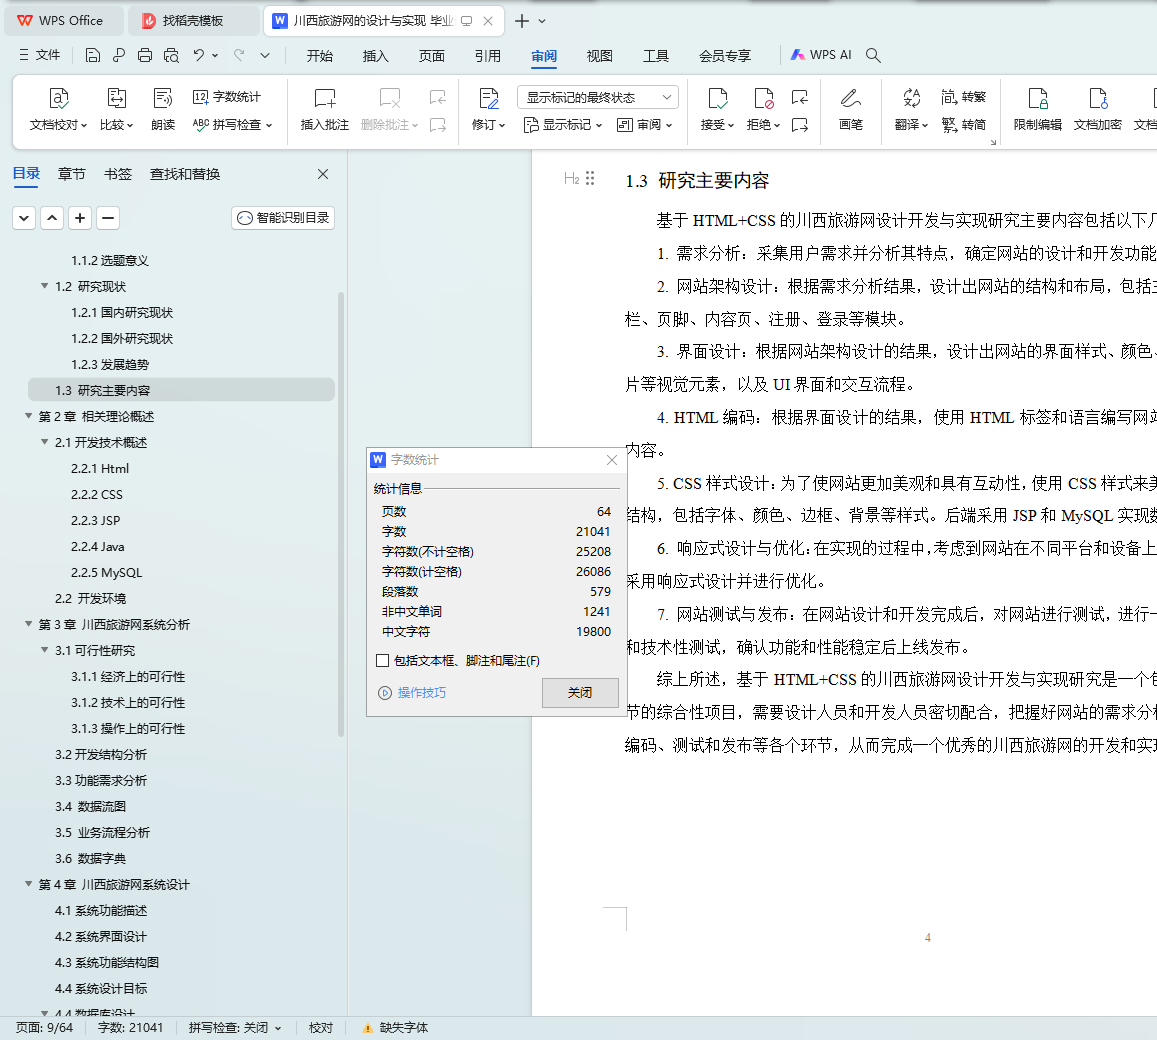Click the save icon in quick toolbar
Screen dimensions: 1157x1040
[x=92, y=55]
